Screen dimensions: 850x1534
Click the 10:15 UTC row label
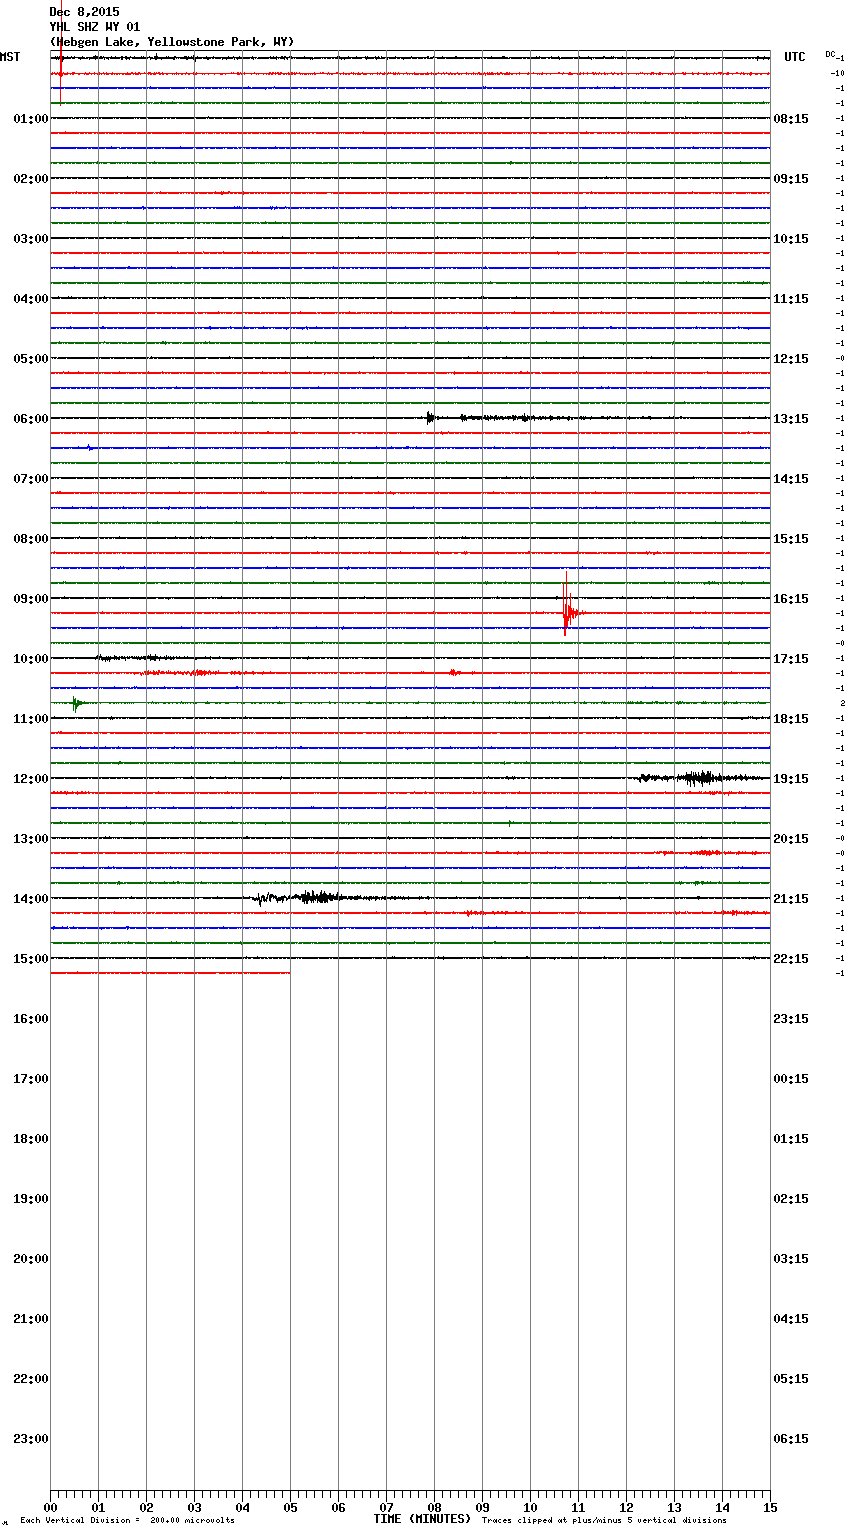[791, 239]
